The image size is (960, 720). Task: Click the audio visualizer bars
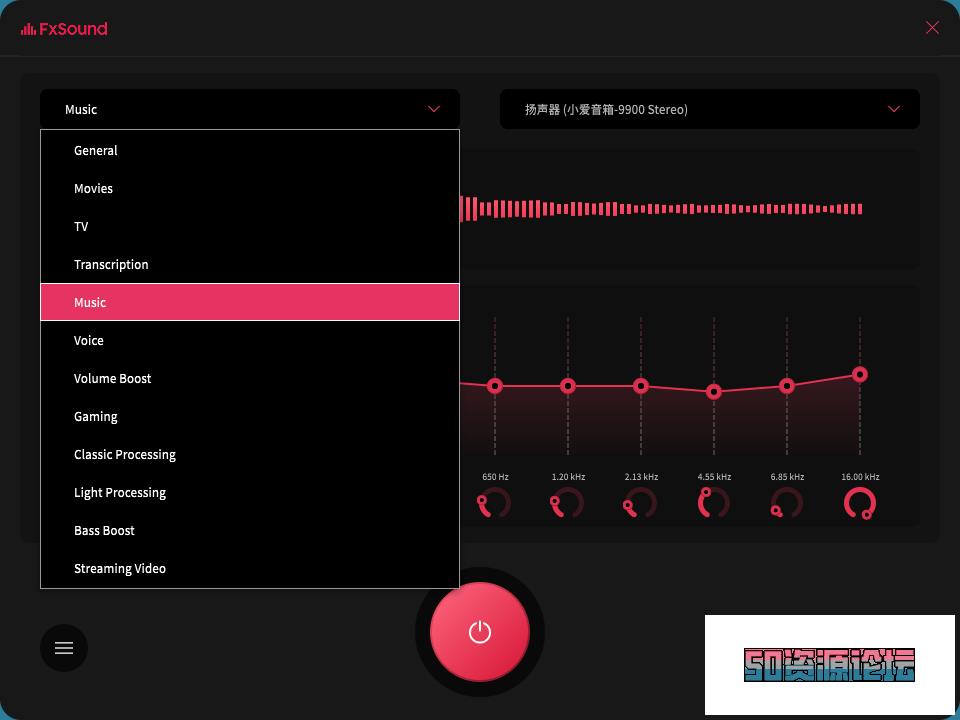(x=660, y=209)
